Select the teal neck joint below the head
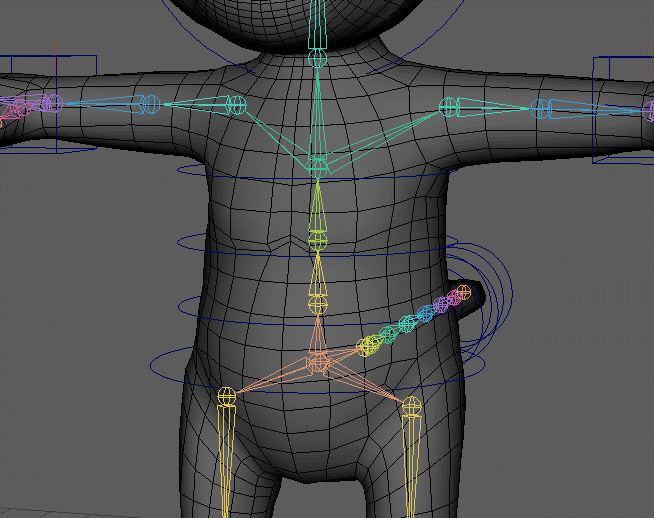654x518 pixels. (317, 58)
